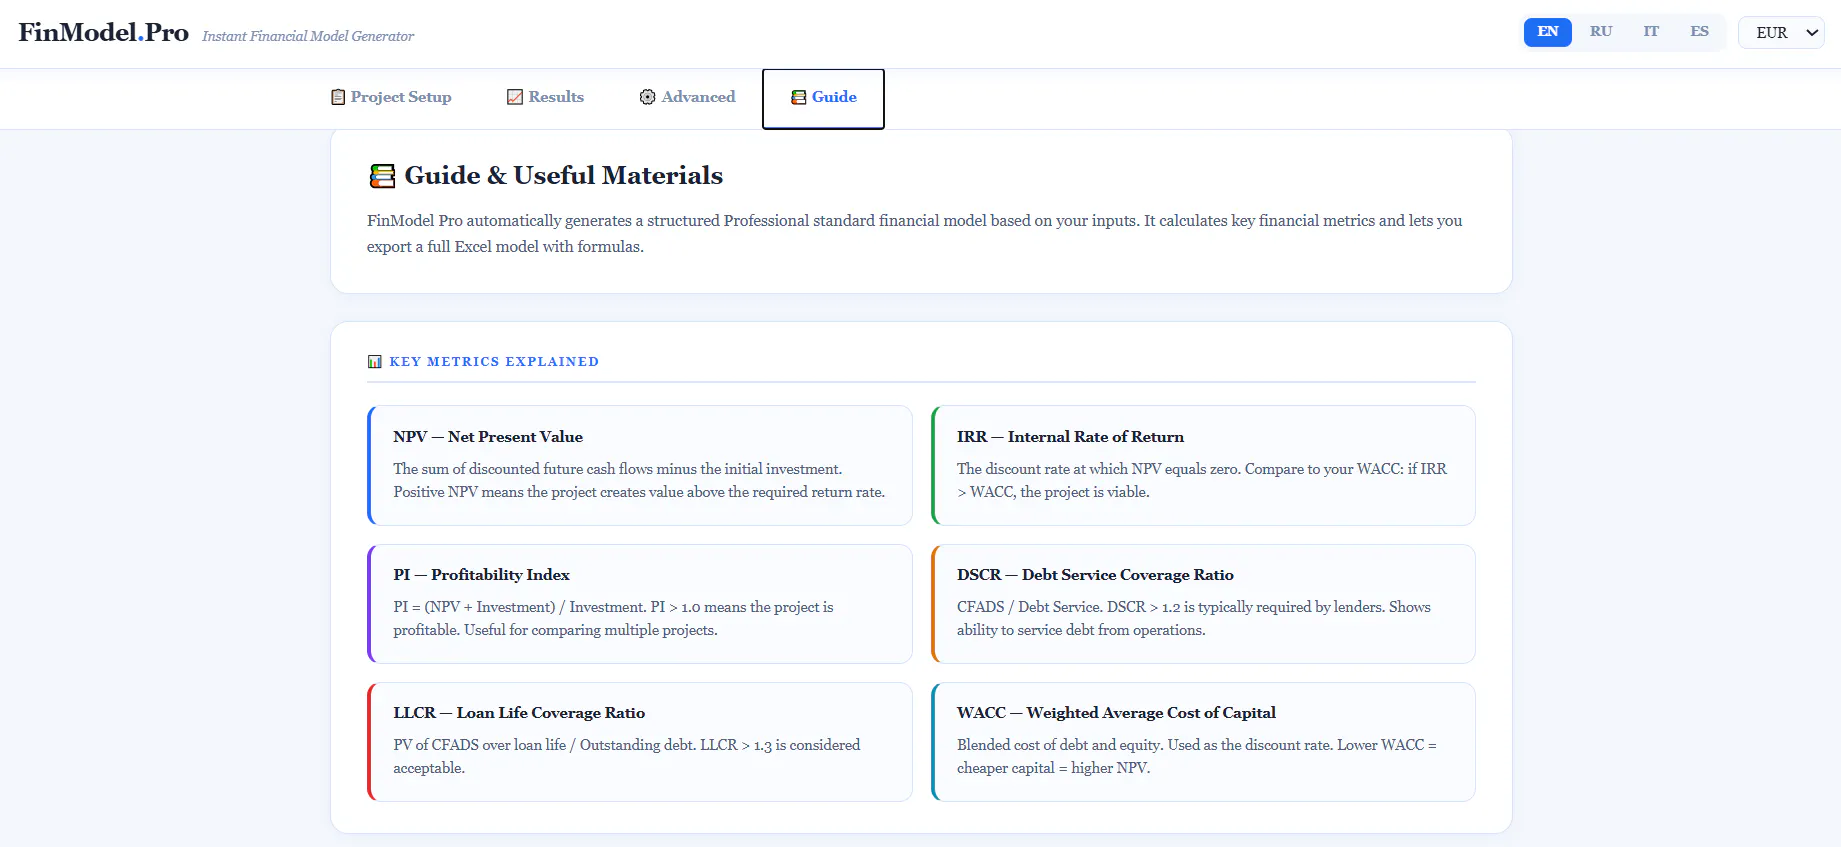Click the Advanced gear icon

[x=648, y=97]
